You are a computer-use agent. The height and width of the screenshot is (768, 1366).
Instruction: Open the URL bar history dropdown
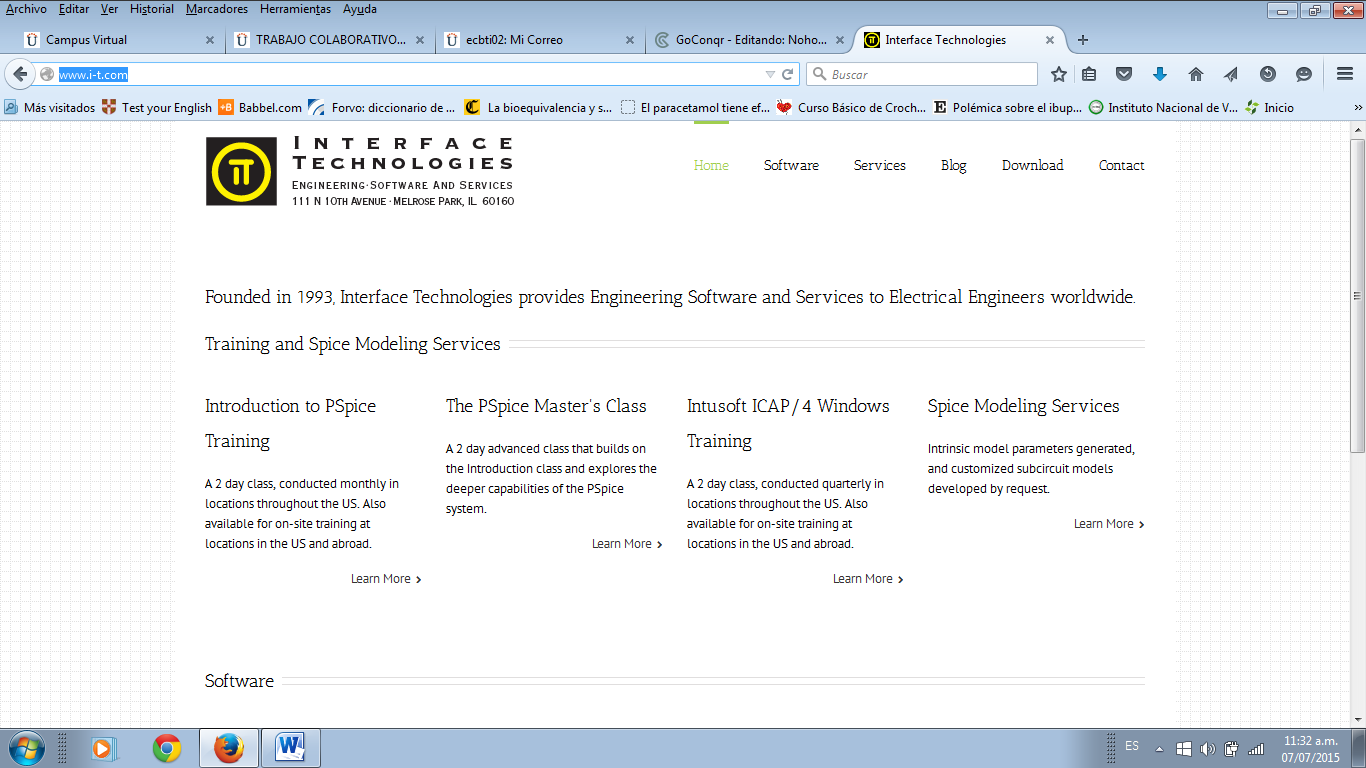pyautogui.click(x=770, y=74)
